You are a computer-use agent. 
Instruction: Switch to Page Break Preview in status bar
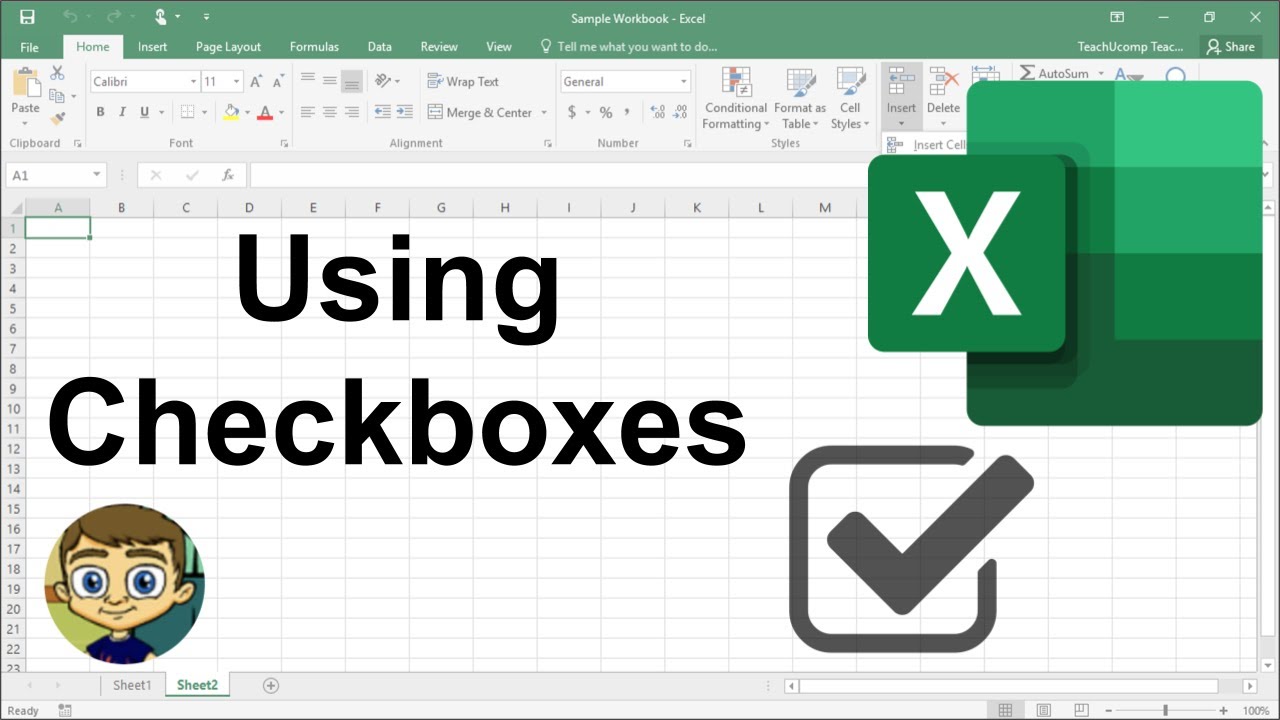pos(1080,710)
